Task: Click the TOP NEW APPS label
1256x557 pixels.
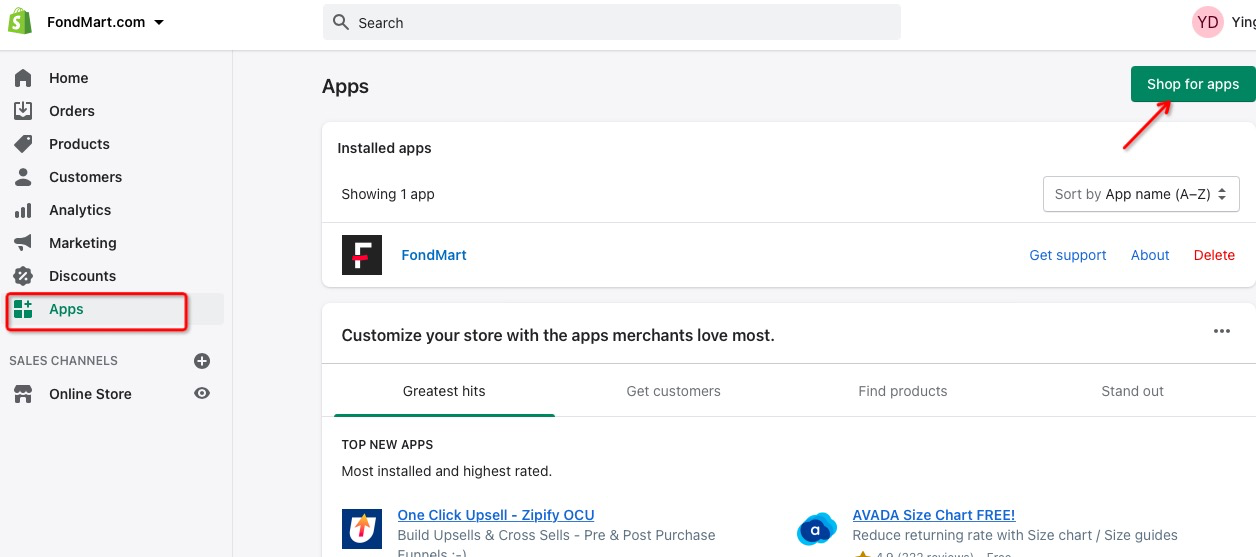Action: coord(387,444)
